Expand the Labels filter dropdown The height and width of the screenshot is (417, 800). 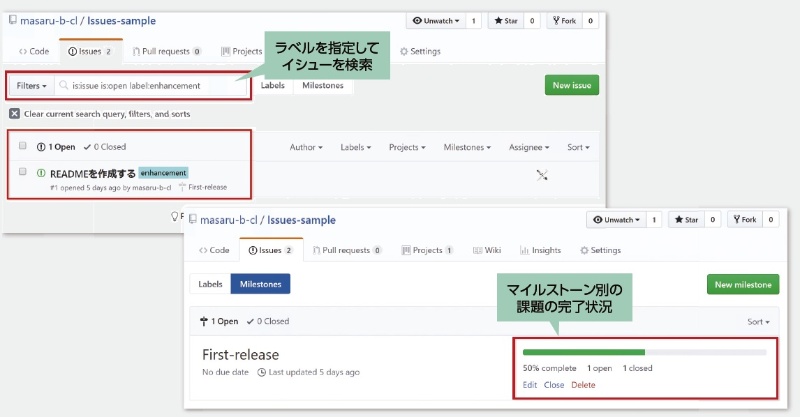pos(356,147)
